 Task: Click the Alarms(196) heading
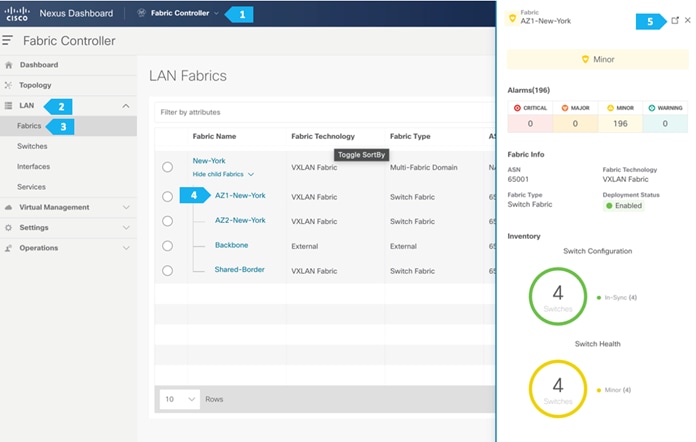coord(529,90)
